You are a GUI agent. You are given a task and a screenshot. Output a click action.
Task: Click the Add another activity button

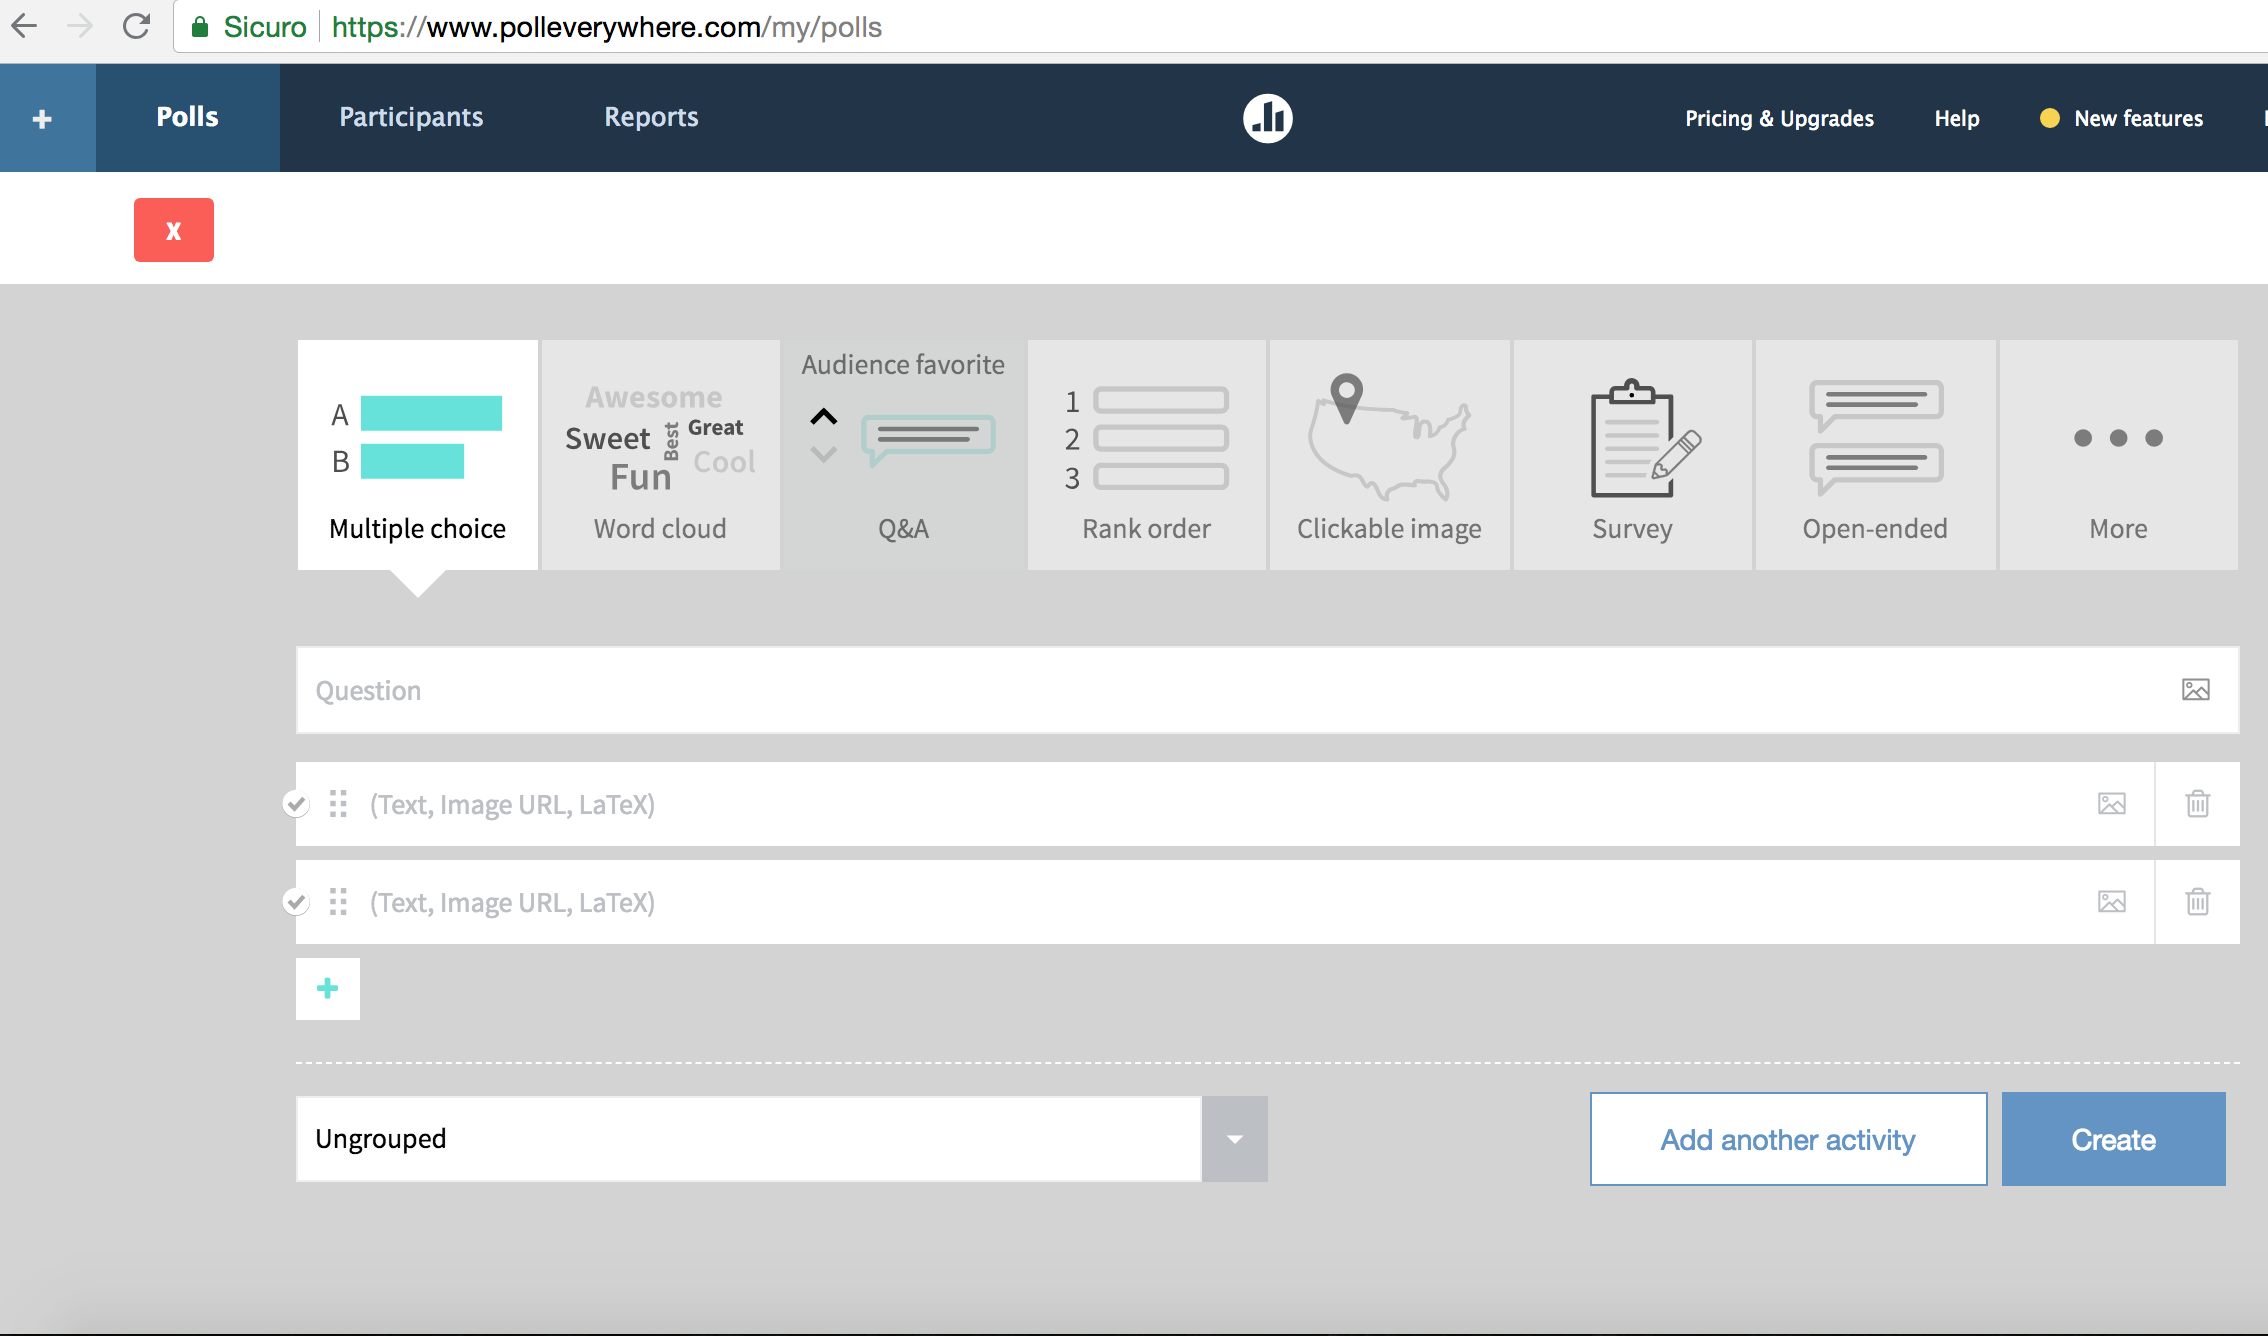click(1788, 1139)
